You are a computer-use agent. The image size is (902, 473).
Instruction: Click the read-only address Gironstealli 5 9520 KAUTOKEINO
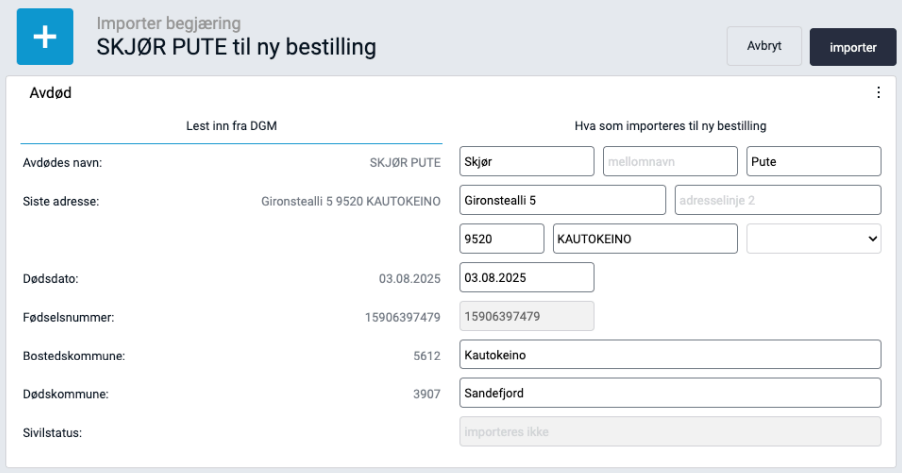351,201
